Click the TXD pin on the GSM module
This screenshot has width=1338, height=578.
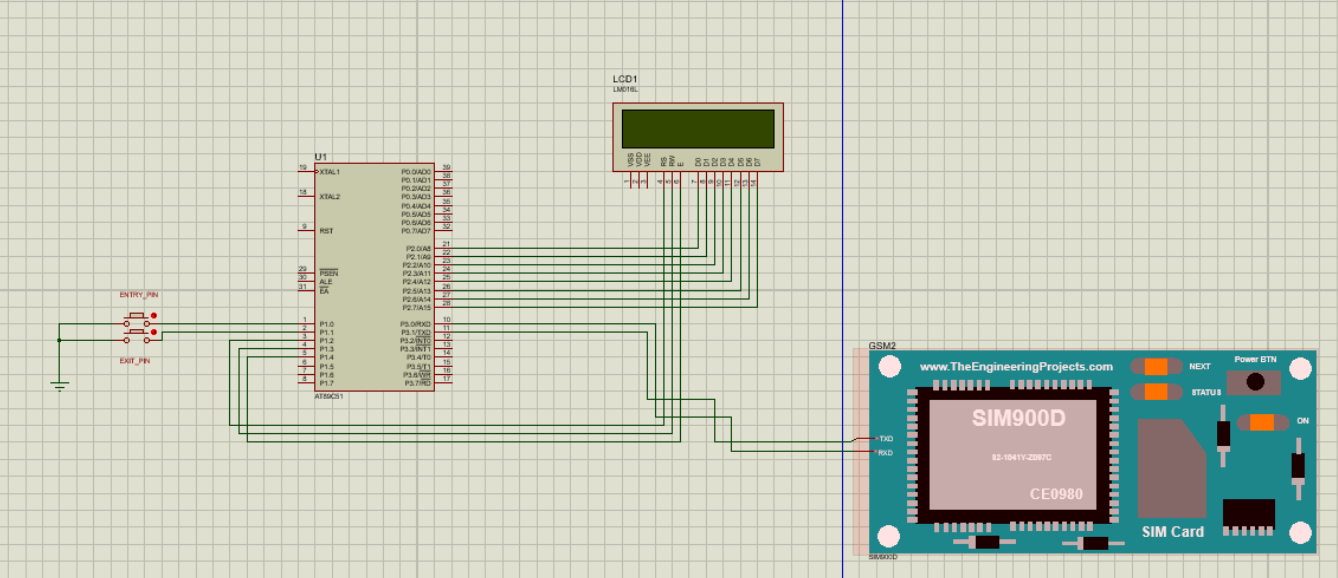pyautogui.click(x=884, y=439)
